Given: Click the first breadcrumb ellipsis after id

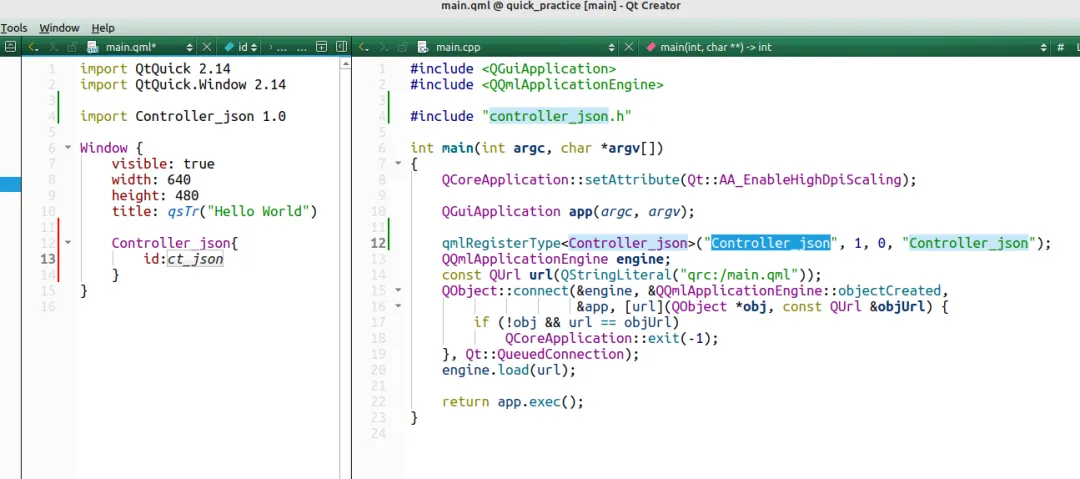Looking at the screenshot, I should 281,48.
